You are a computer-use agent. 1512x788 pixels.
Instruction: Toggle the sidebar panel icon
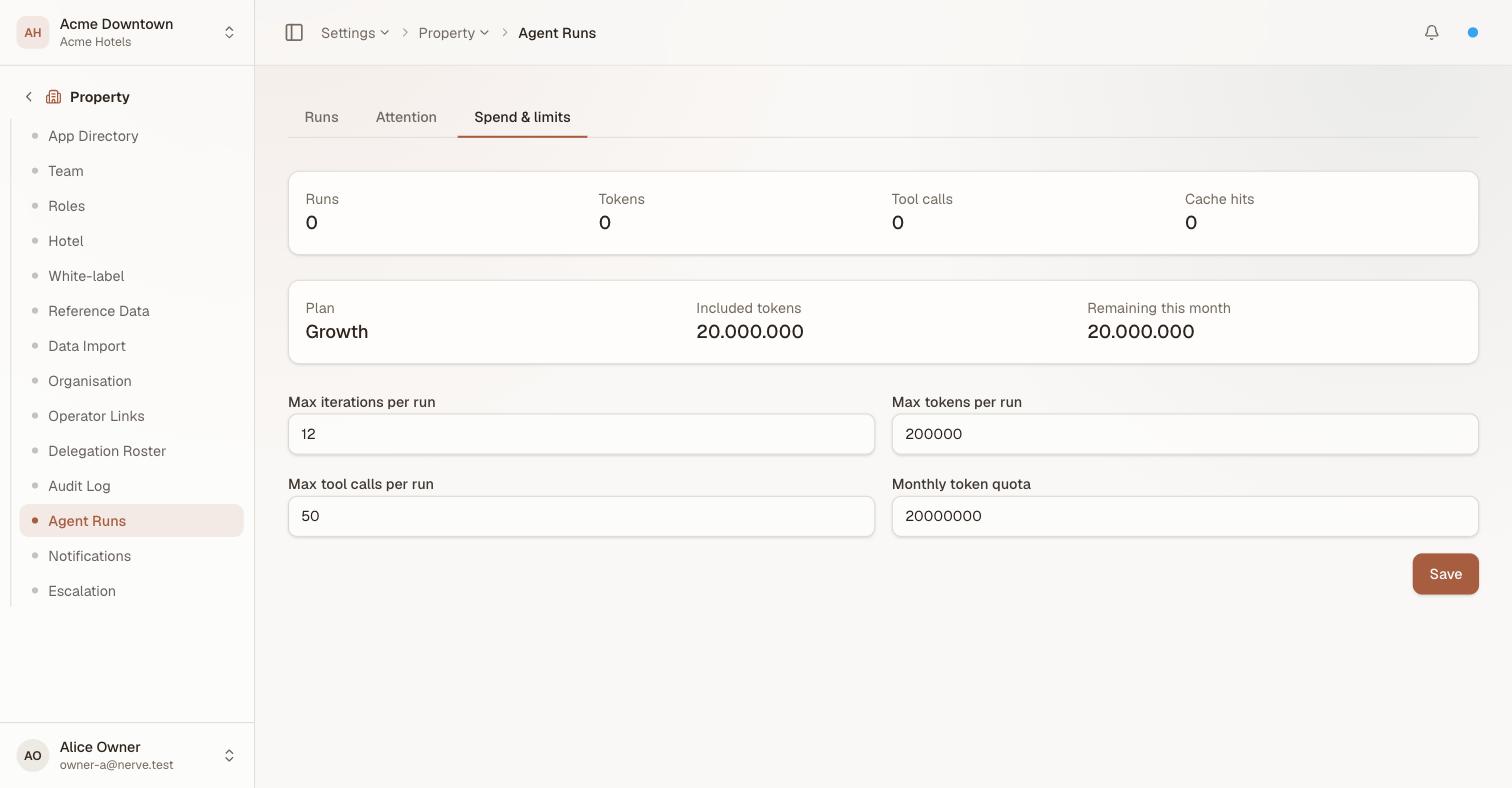point(294,33)
